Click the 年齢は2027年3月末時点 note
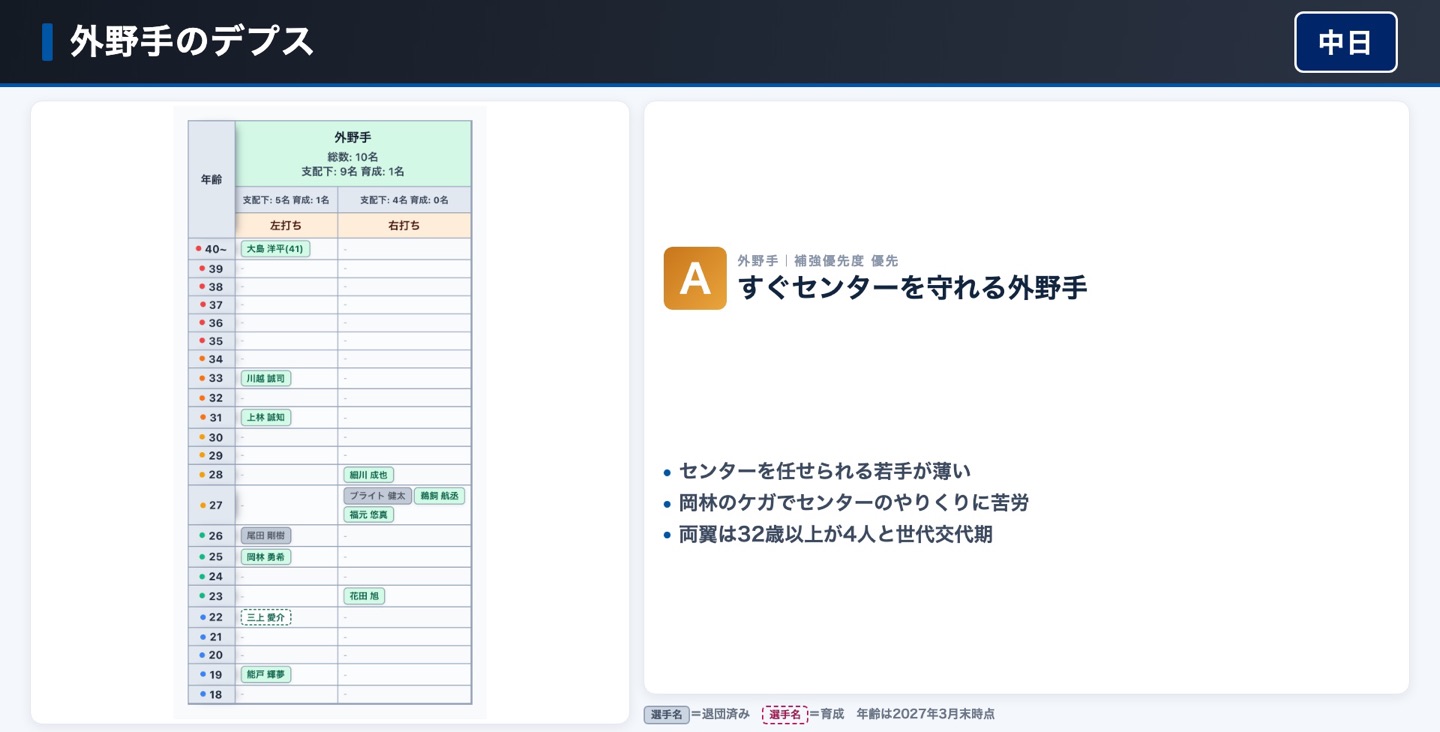The width and height of the screenshot is (1440, 732). pos(925,714)
